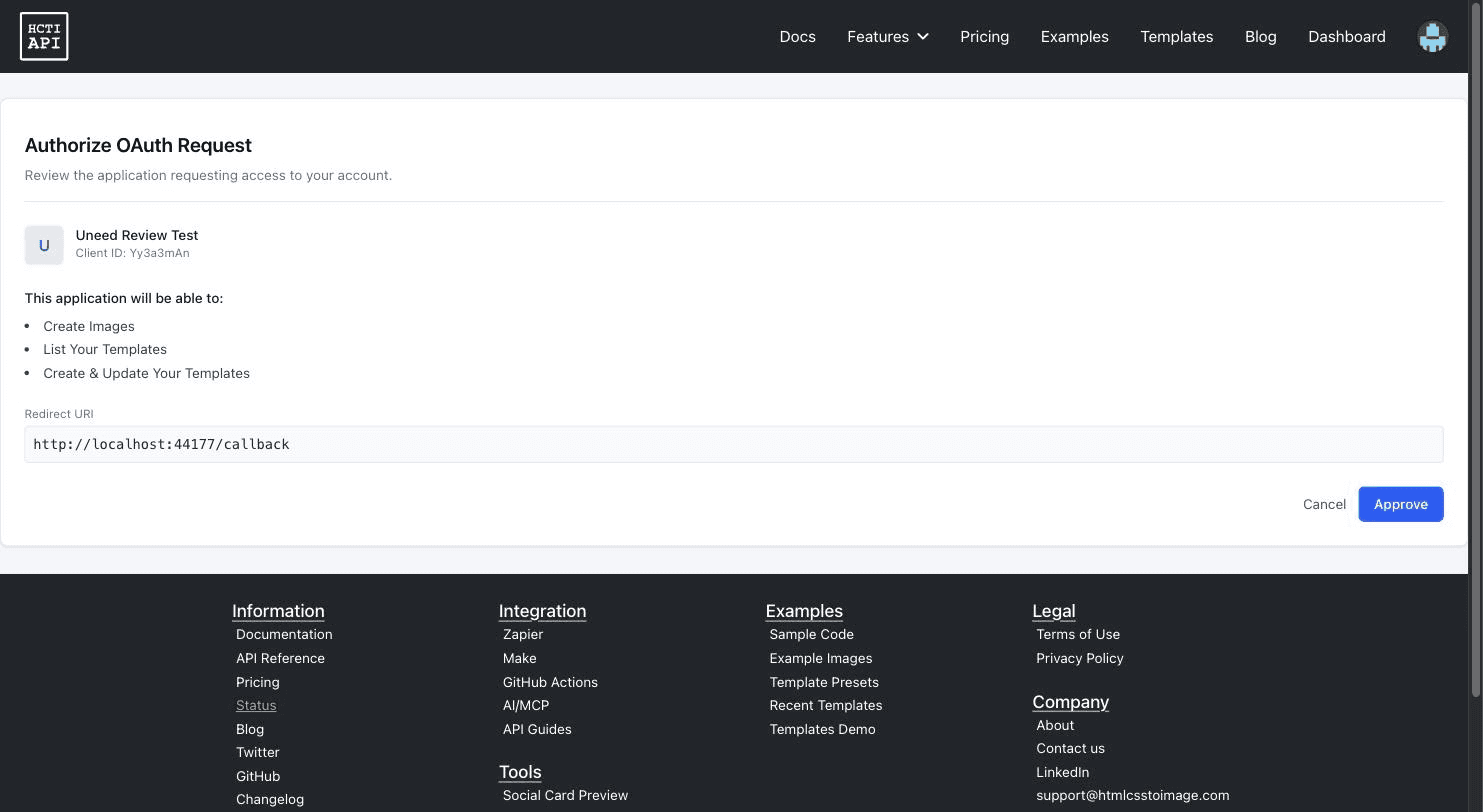Click the Tools footer heading
Viewport: 1483px width, 812px height.
(520, 772)
